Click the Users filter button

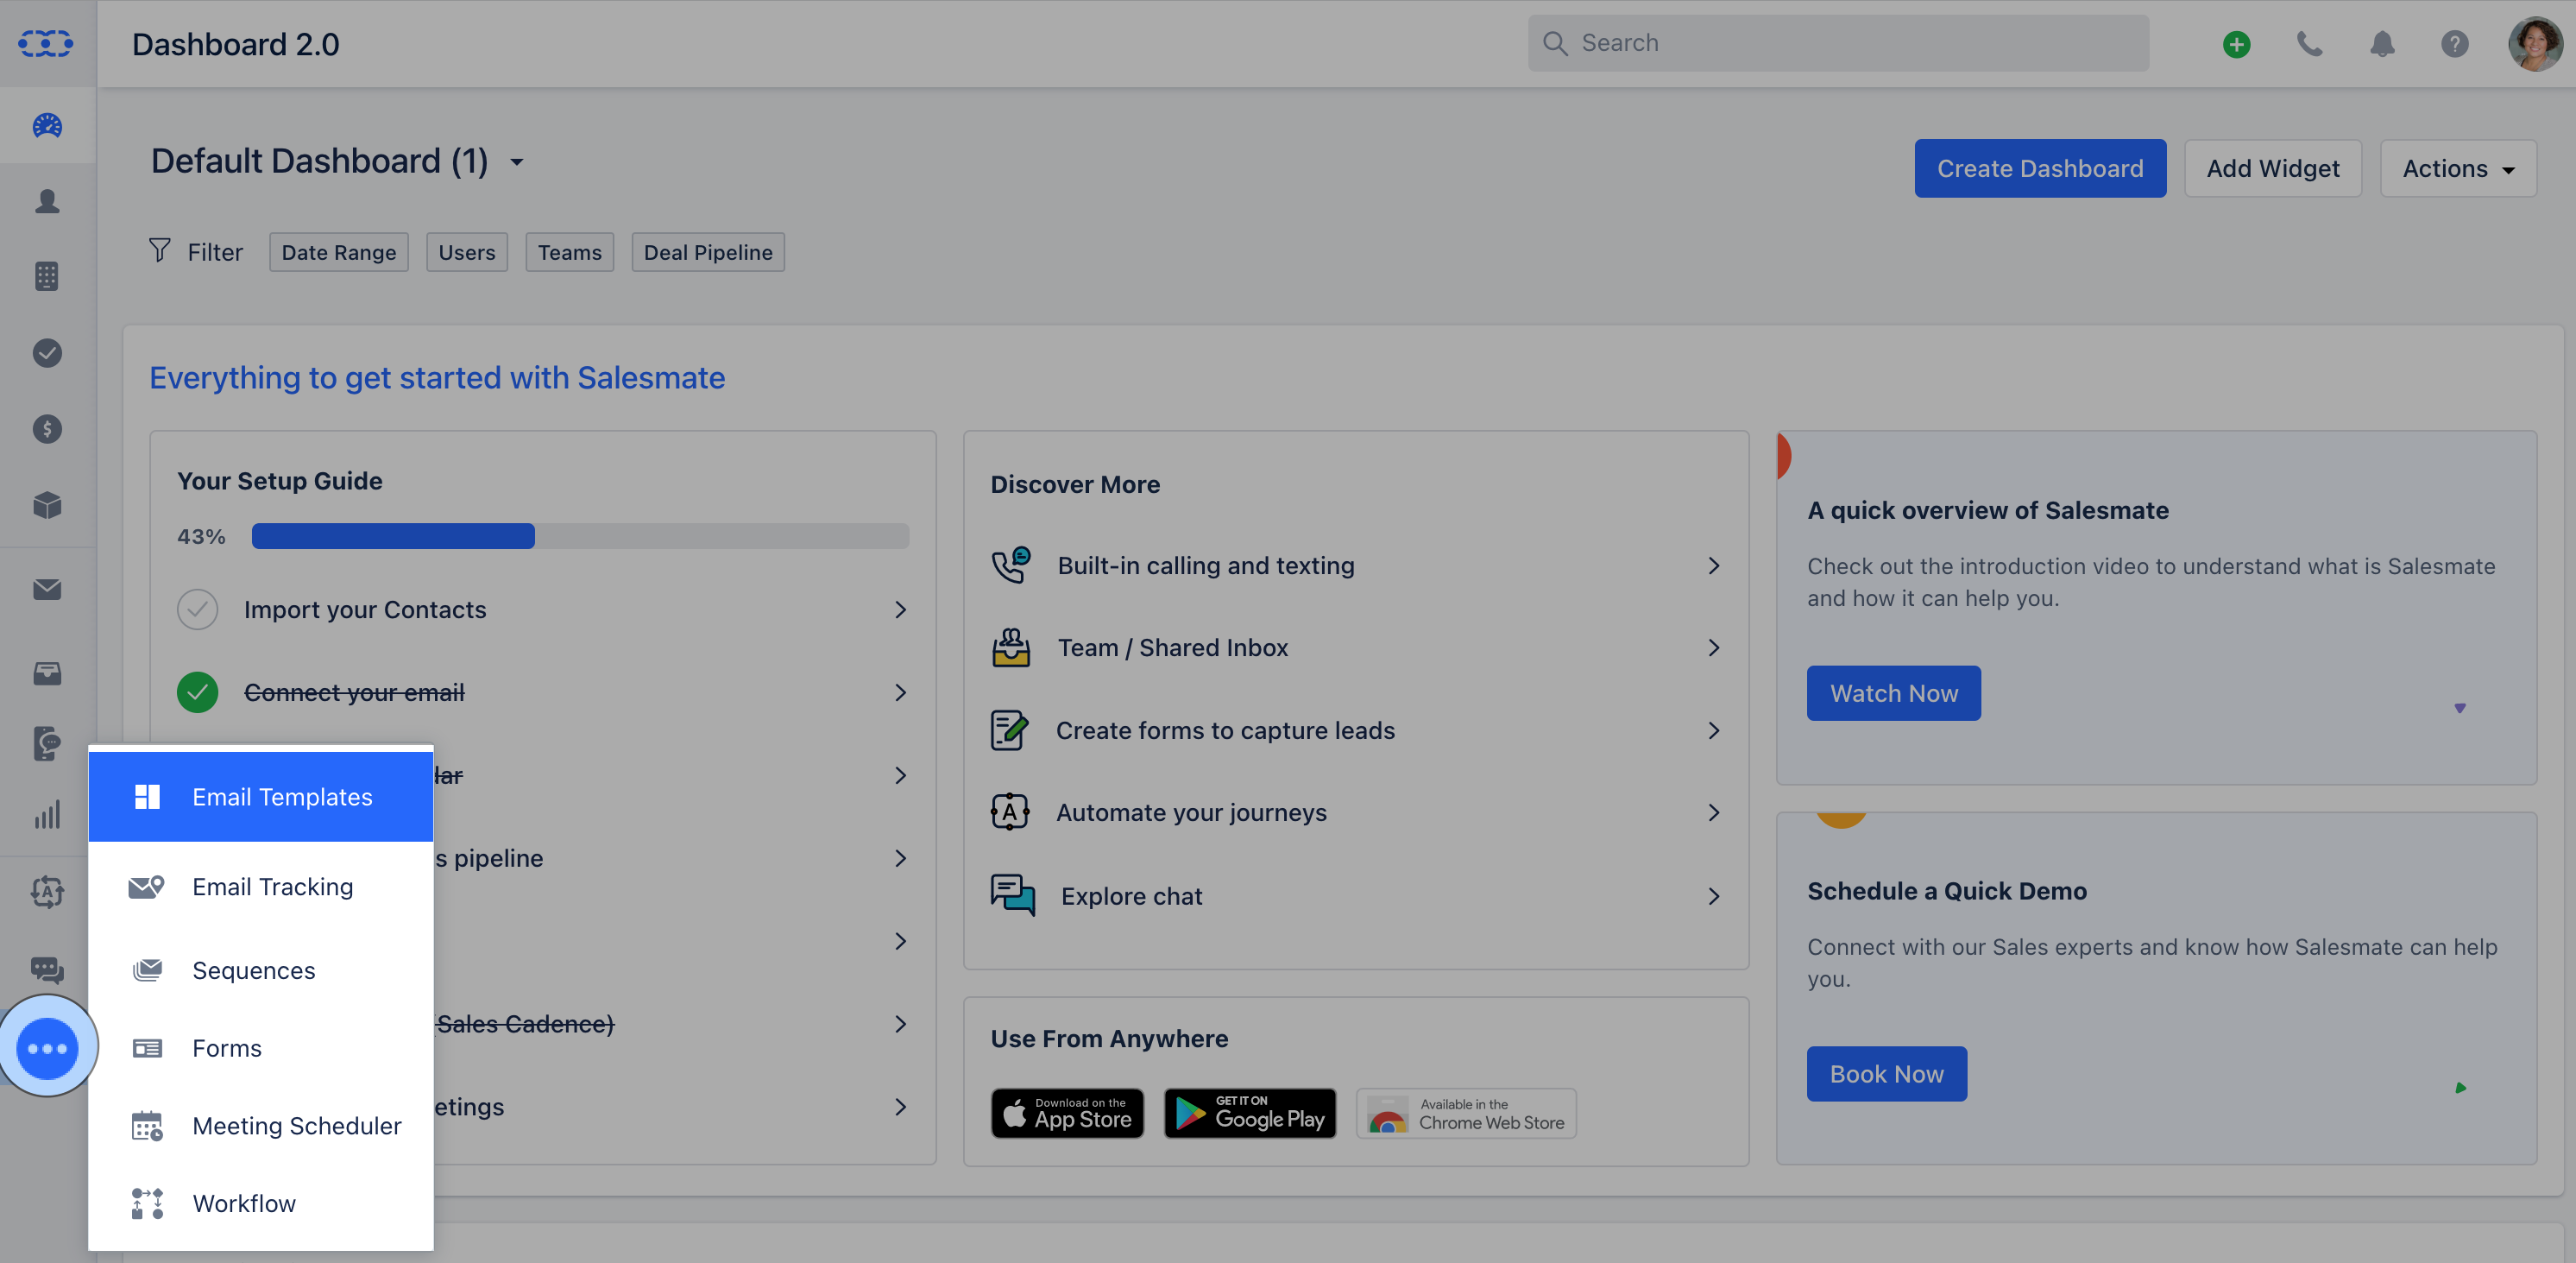[466, 252]
